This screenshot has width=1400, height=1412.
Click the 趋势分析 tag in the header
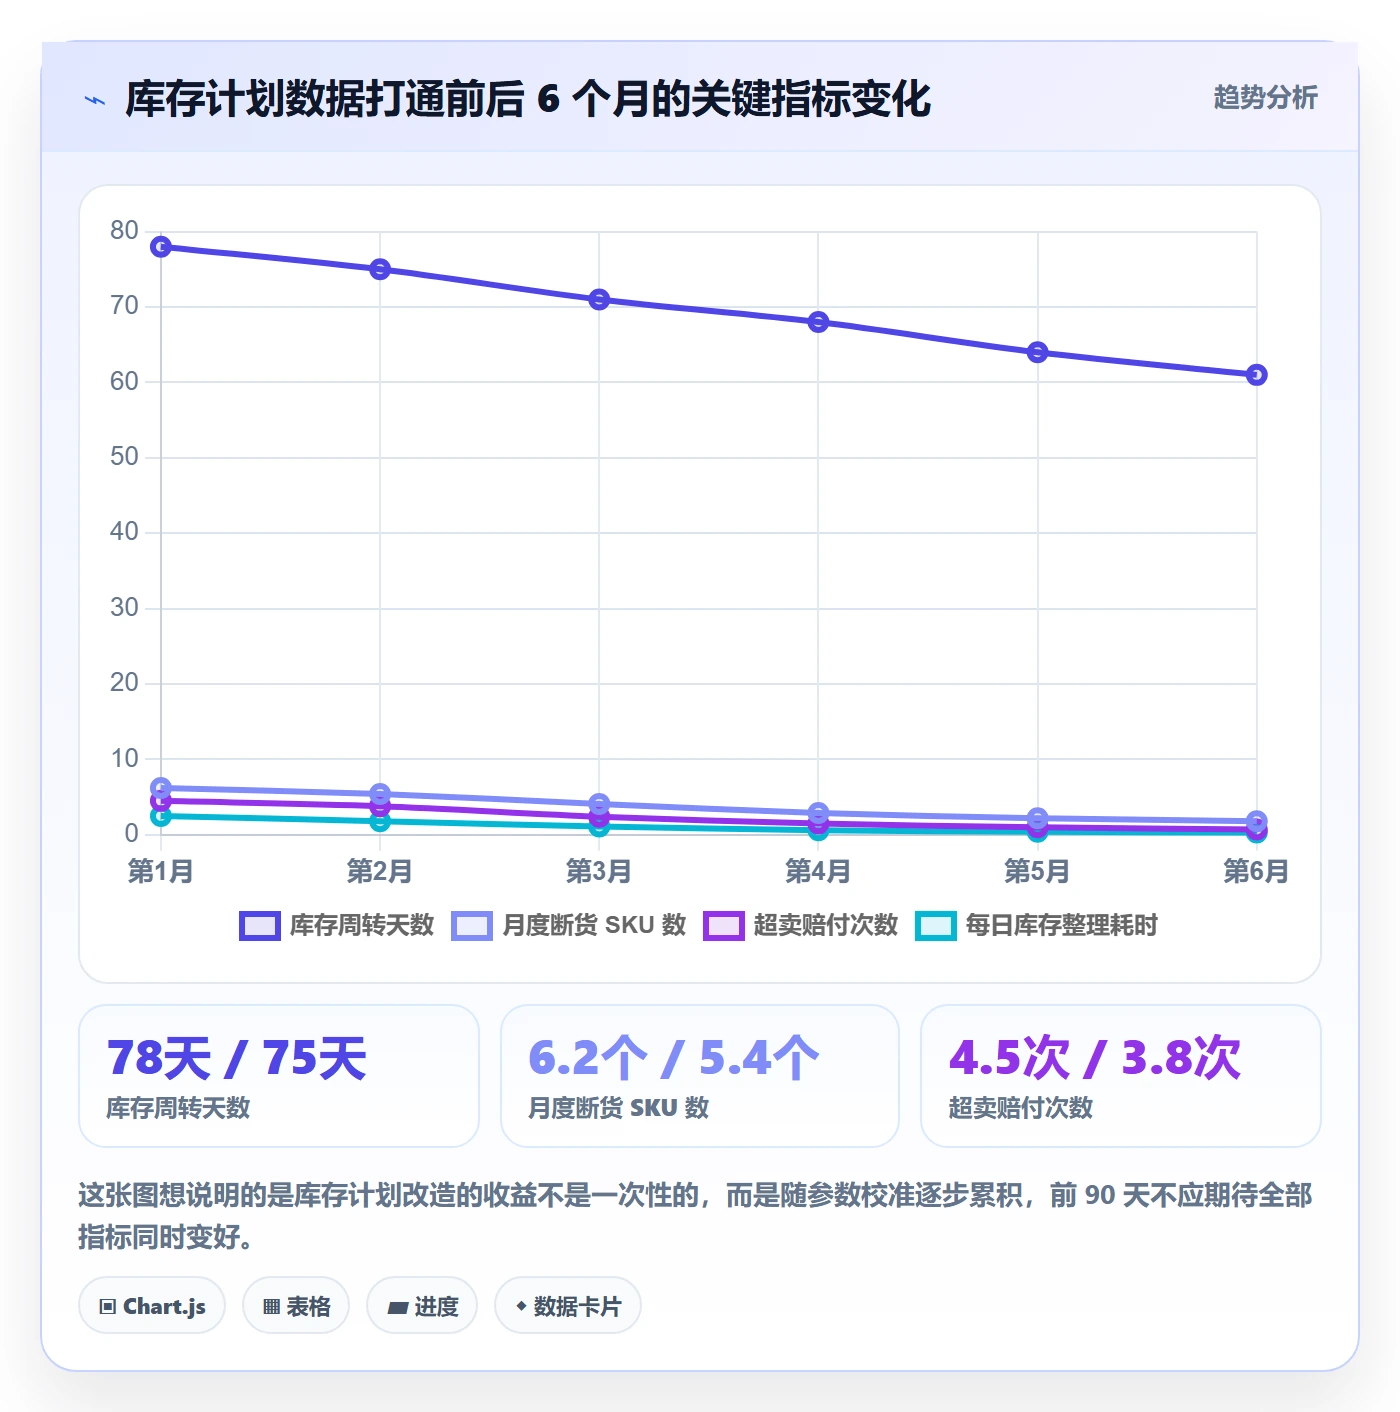(x=1265, y=97)
